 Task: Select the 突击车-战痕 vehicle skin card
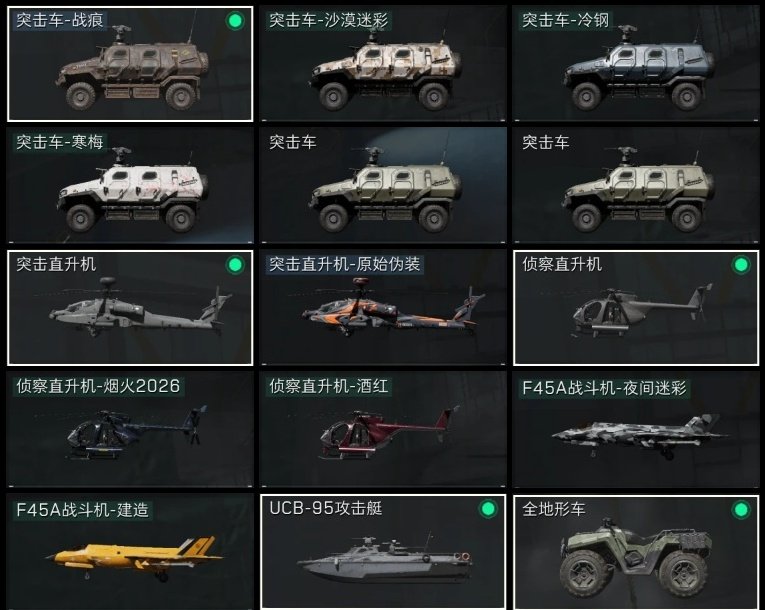[130, 64]
